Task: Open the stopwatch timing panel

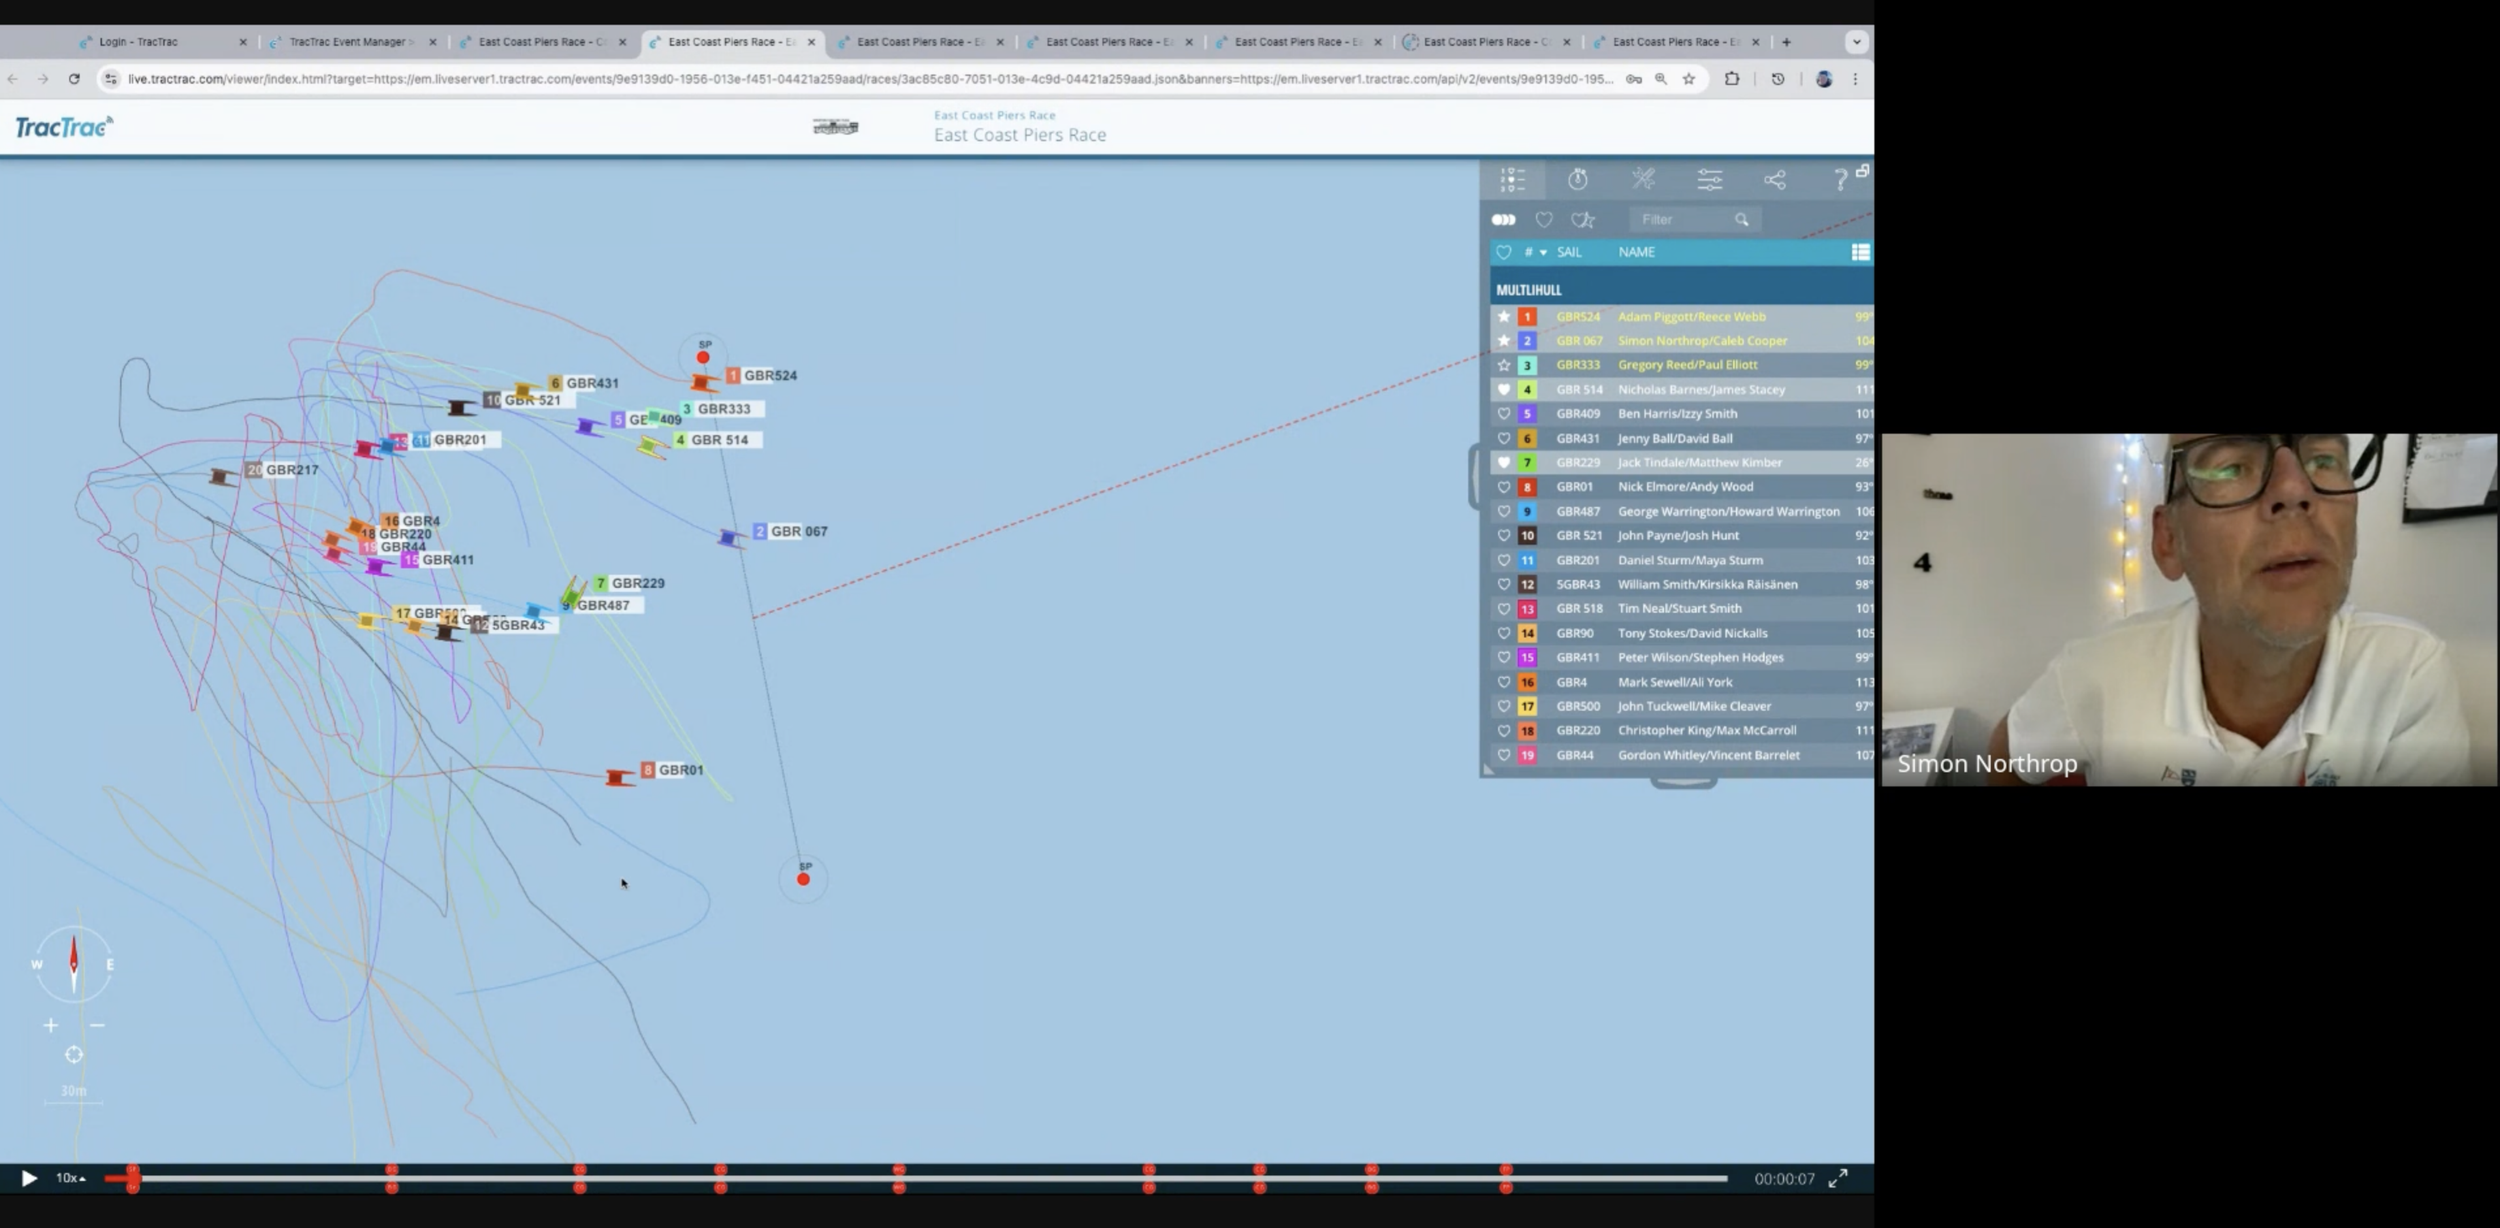Action: click(x=1578, y=180)
